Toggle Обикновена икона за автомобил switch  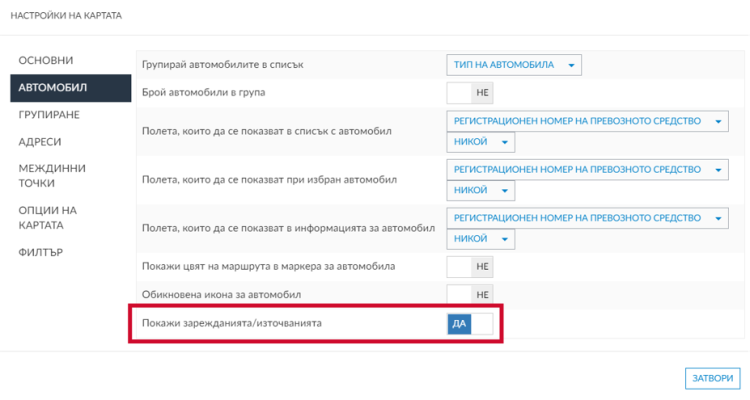(x=470, y=295)
